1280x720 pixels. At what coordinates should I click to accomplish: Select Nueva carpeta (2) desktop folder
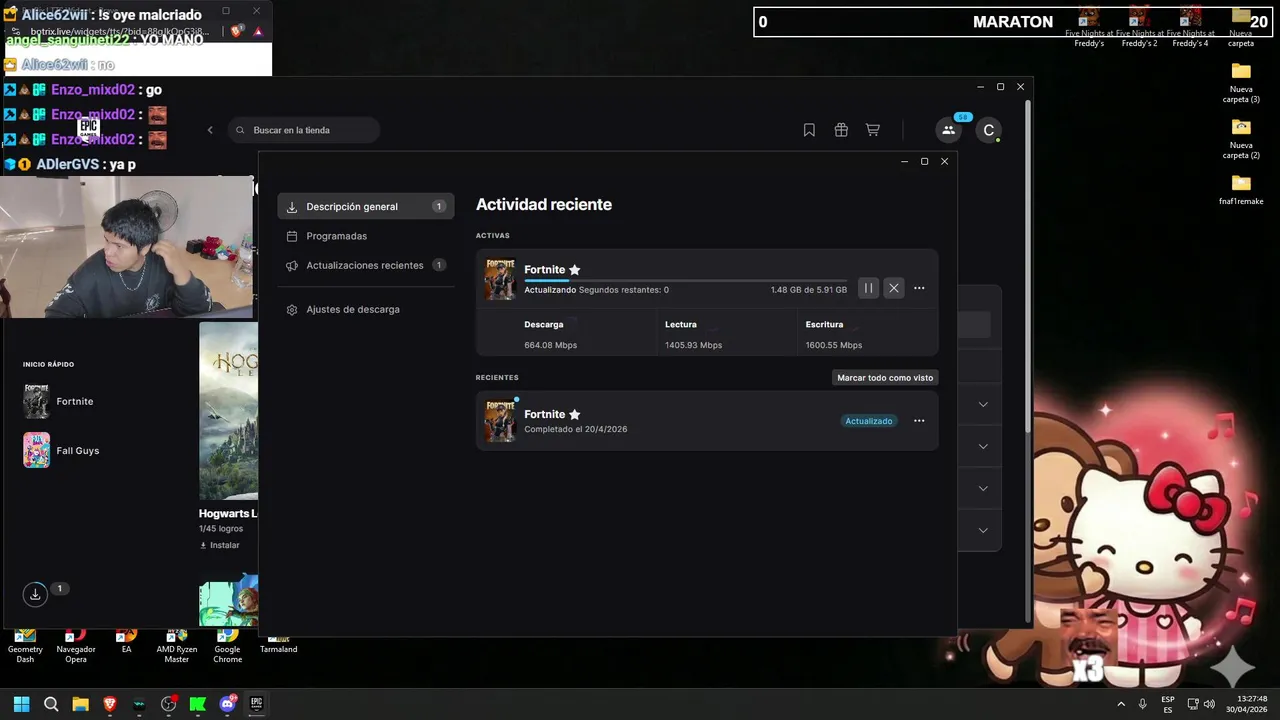1241,139
